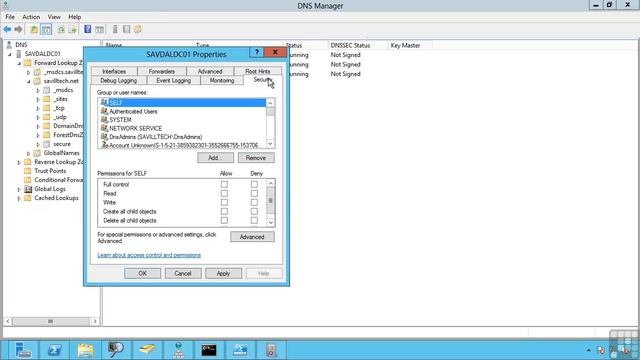Viewport: 640px width, 360px height.
Task: Click the up one level folder icon
Action: [x=34, y=29]
